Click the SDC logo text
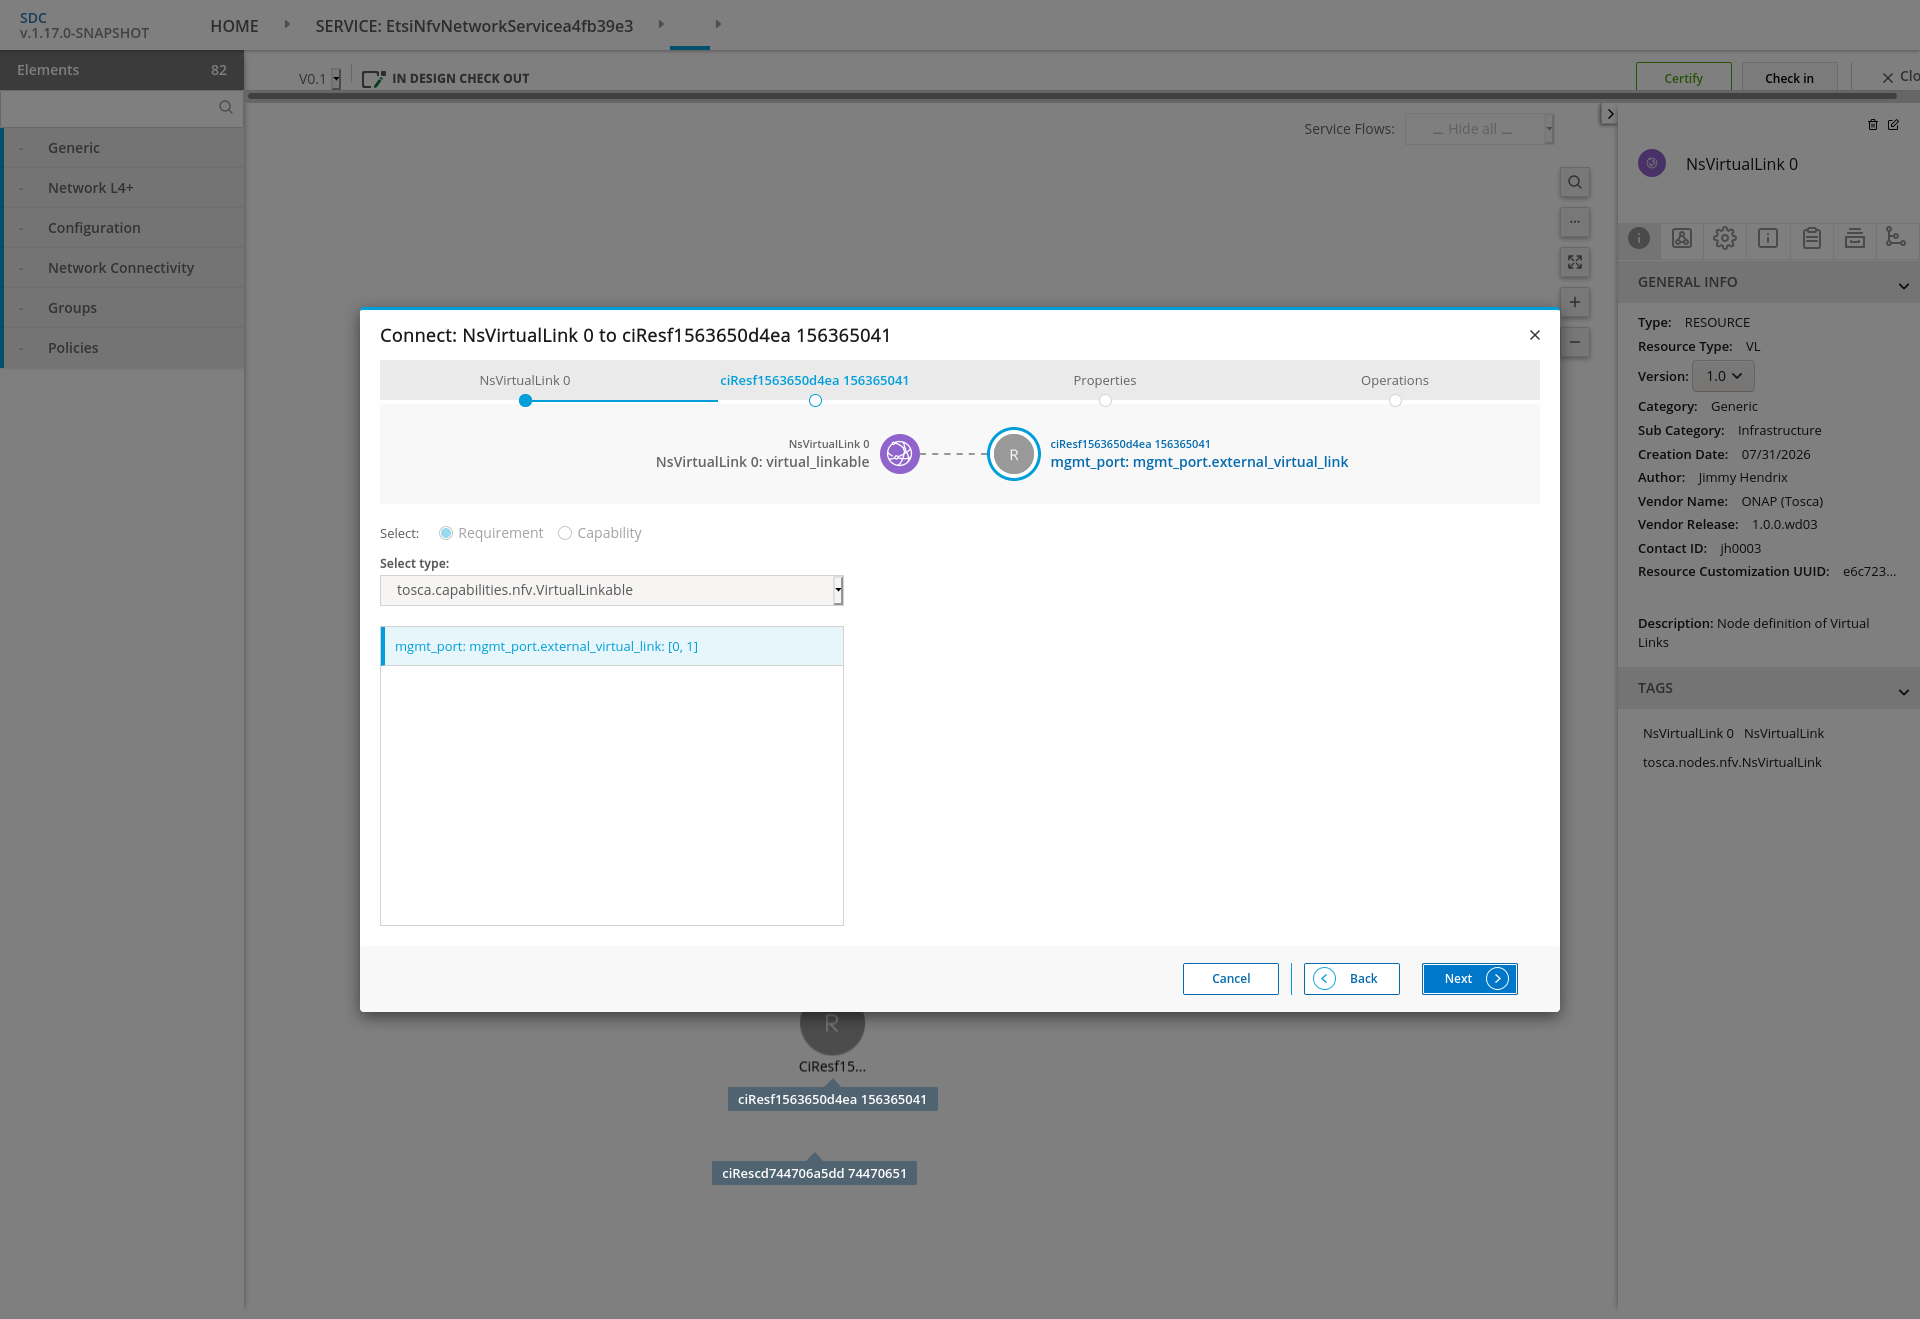1920x1319 pixels. coord(33,18)
